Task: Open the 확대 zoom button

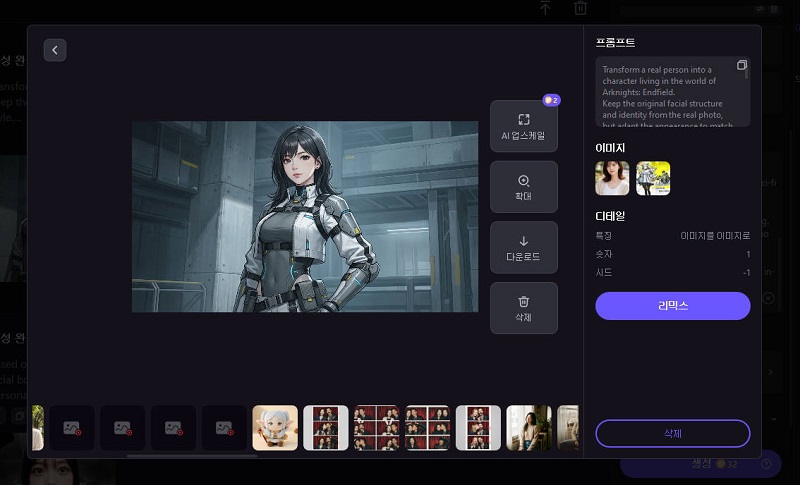Action: click(523, 187)
